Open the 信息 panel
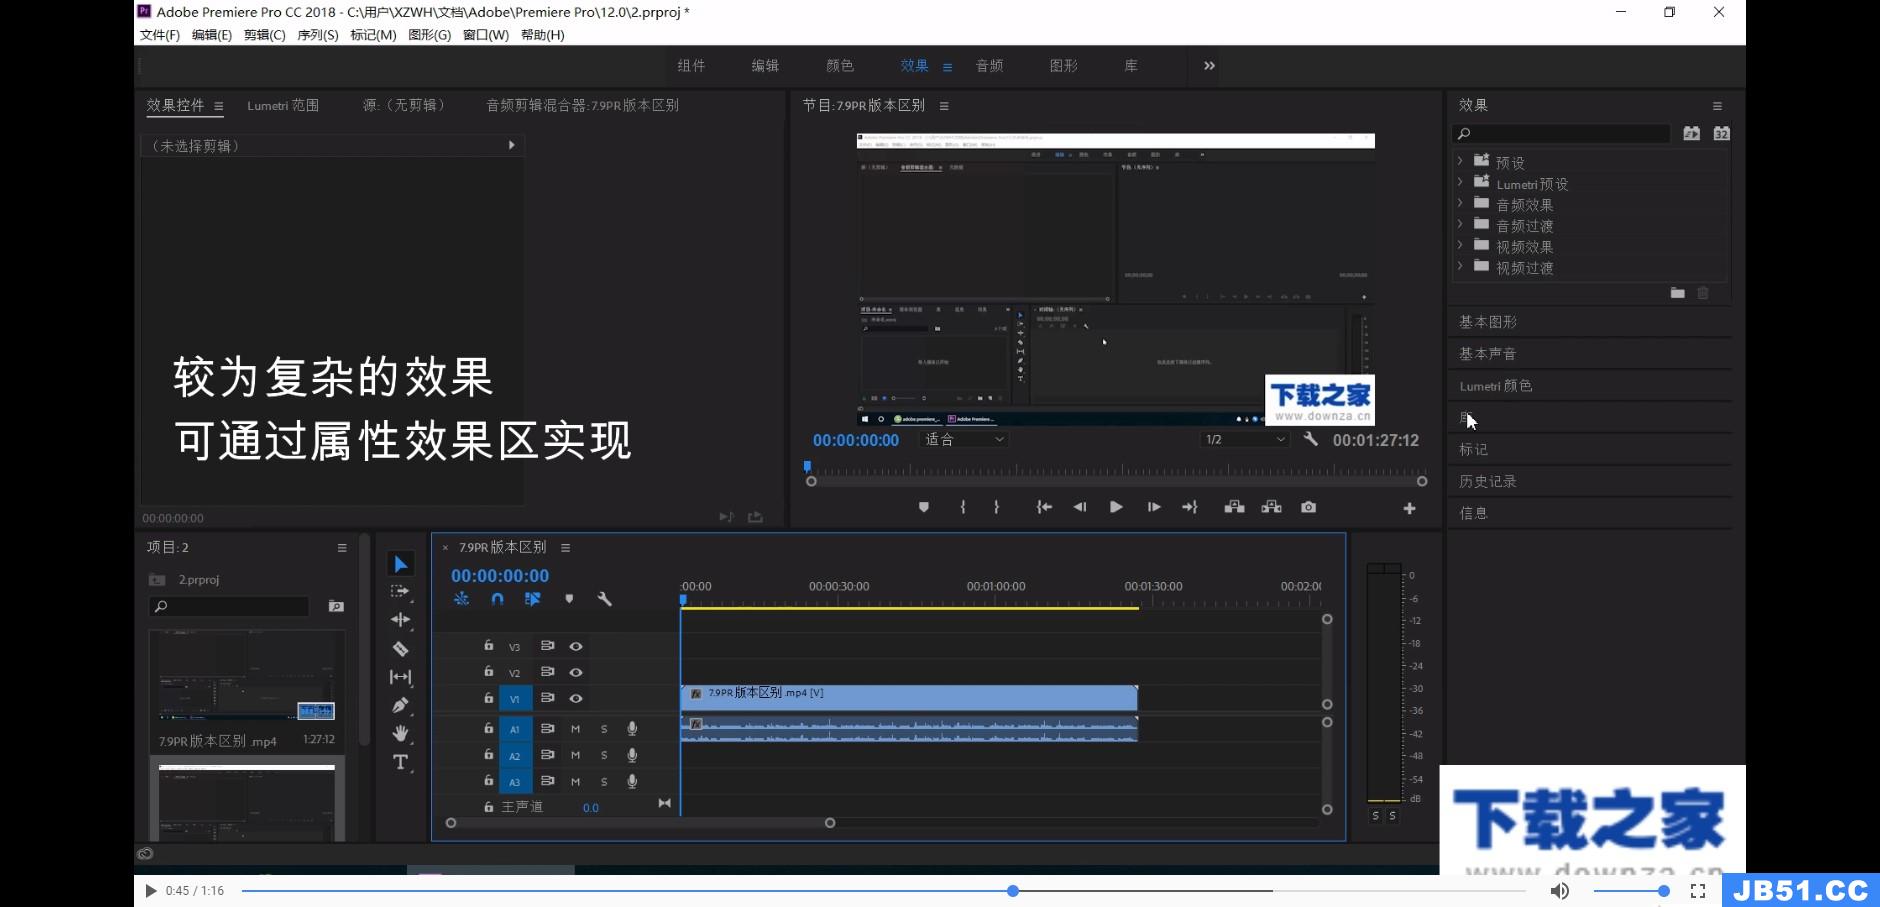The image size is (1880, 907). [x=1474, y=513]
